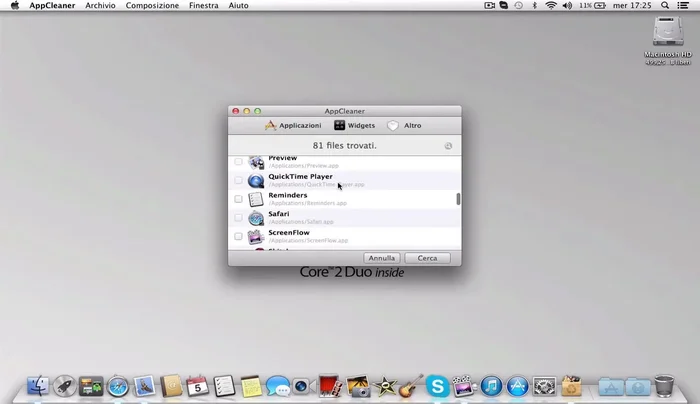Switch to the Applicazioni tab
The image size is (700, 404).
[x=293, y=125]
